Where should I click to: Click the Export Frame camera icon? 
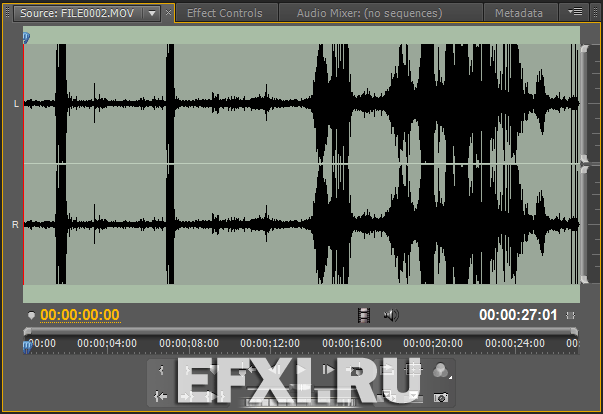tap(441, 397)
